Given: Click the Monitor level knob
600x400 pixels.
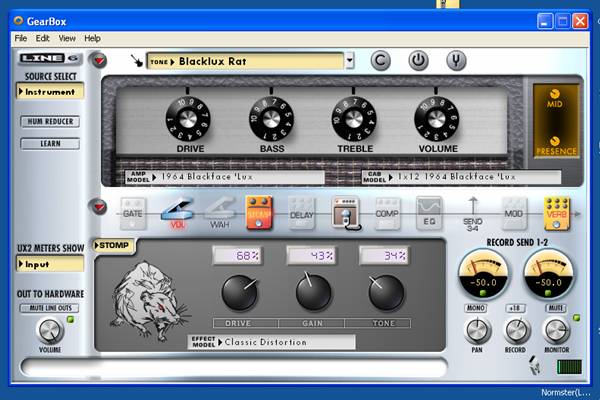Looking at the screenshot, I should [557, 331].
